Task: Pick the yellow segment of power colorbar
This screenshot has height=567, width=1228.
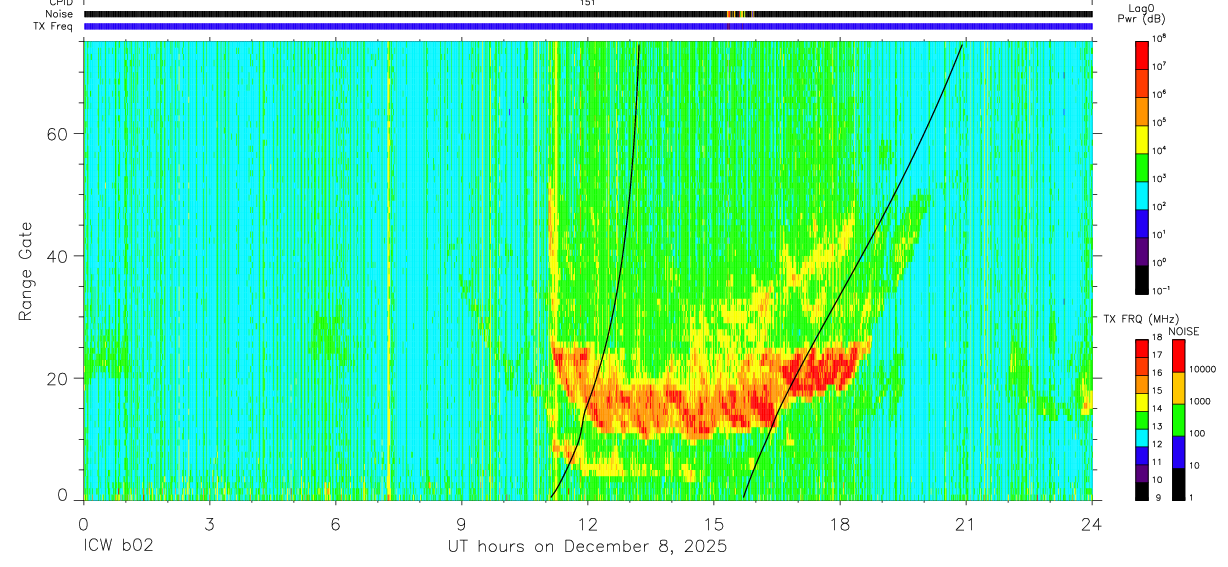Action: click(x=1141, y=137)
